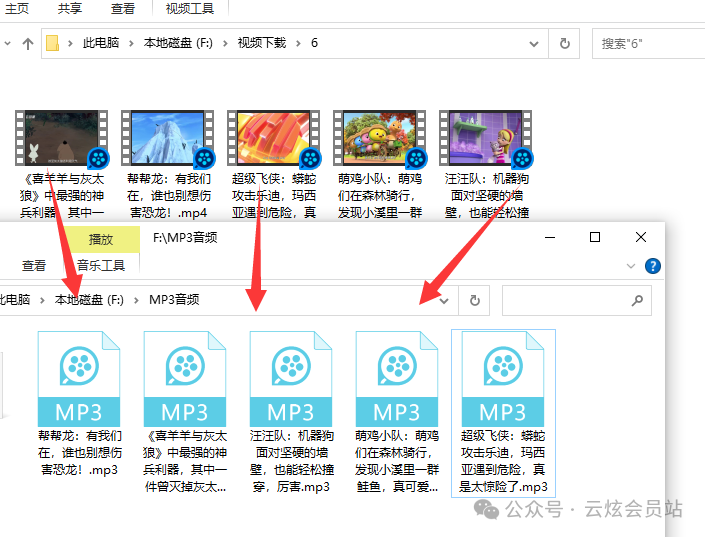Click the 萌鸡小队 video file name text
Viewport: 705px width, 537px height.
(380, 196)
